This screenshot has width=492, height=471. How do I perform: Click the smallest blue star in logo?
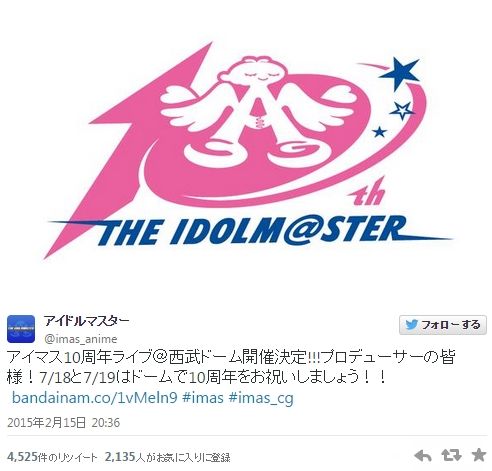click(379, 132)
